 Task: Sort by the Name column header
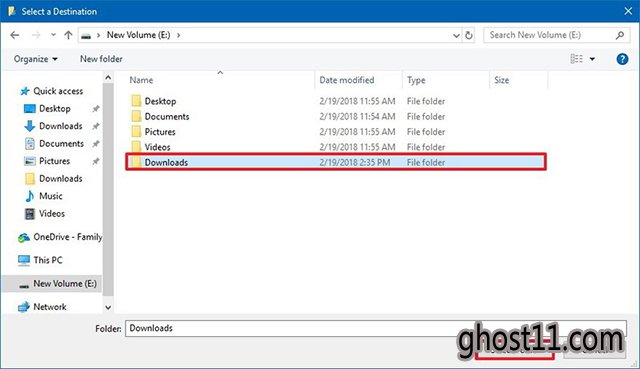141,80
